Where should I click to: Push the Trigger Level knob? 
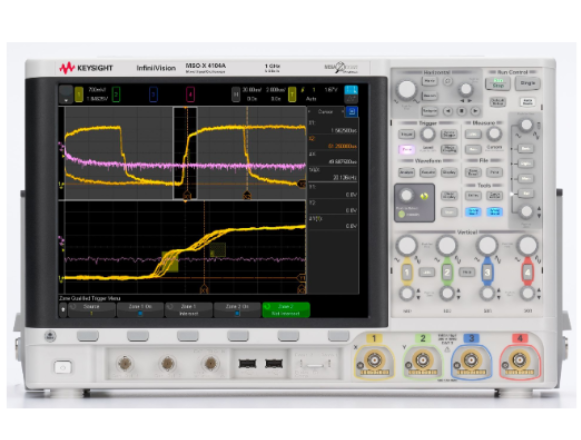(x=428, y=134)
